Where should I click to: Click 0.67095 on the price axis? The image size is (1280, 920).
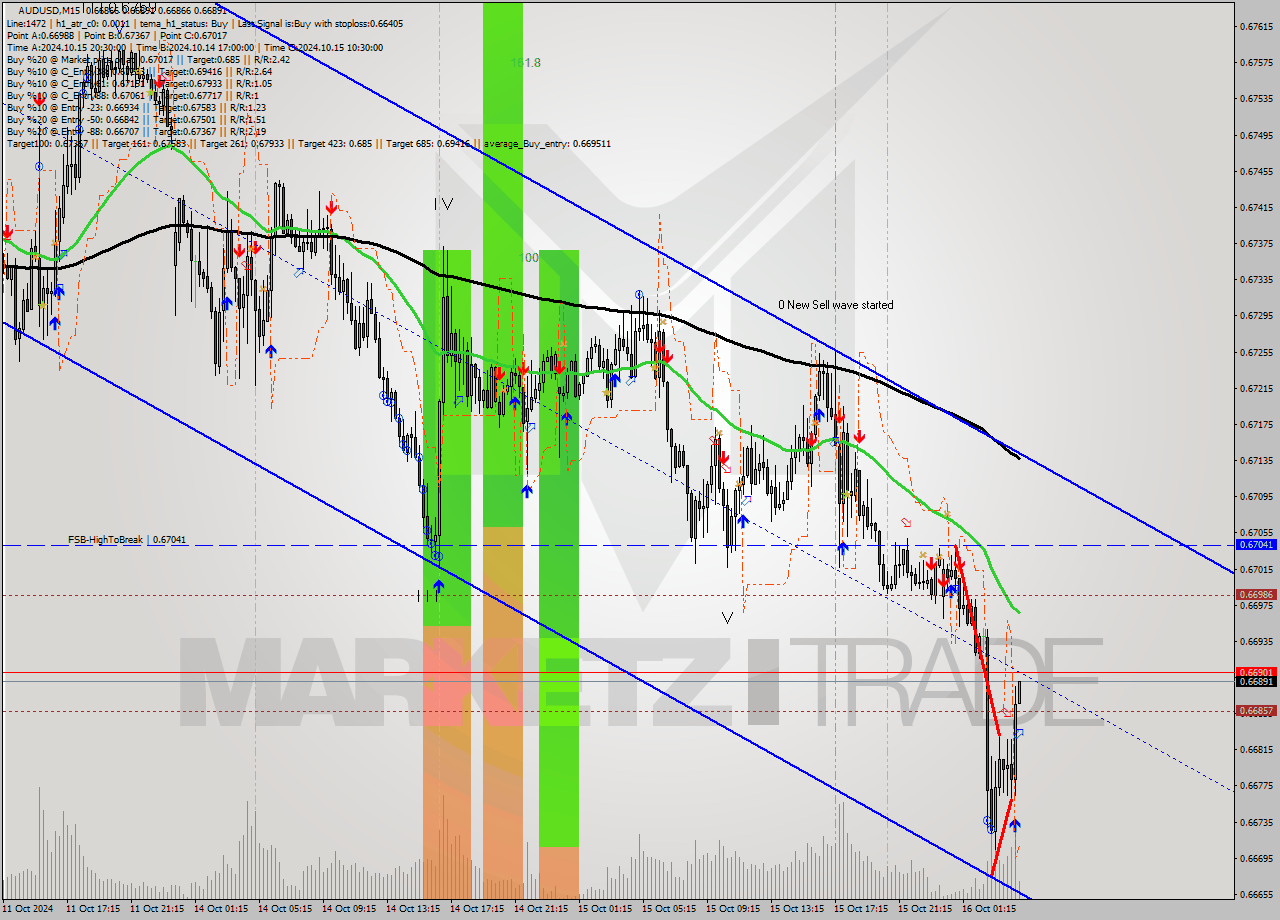[x=1256, y=496]
